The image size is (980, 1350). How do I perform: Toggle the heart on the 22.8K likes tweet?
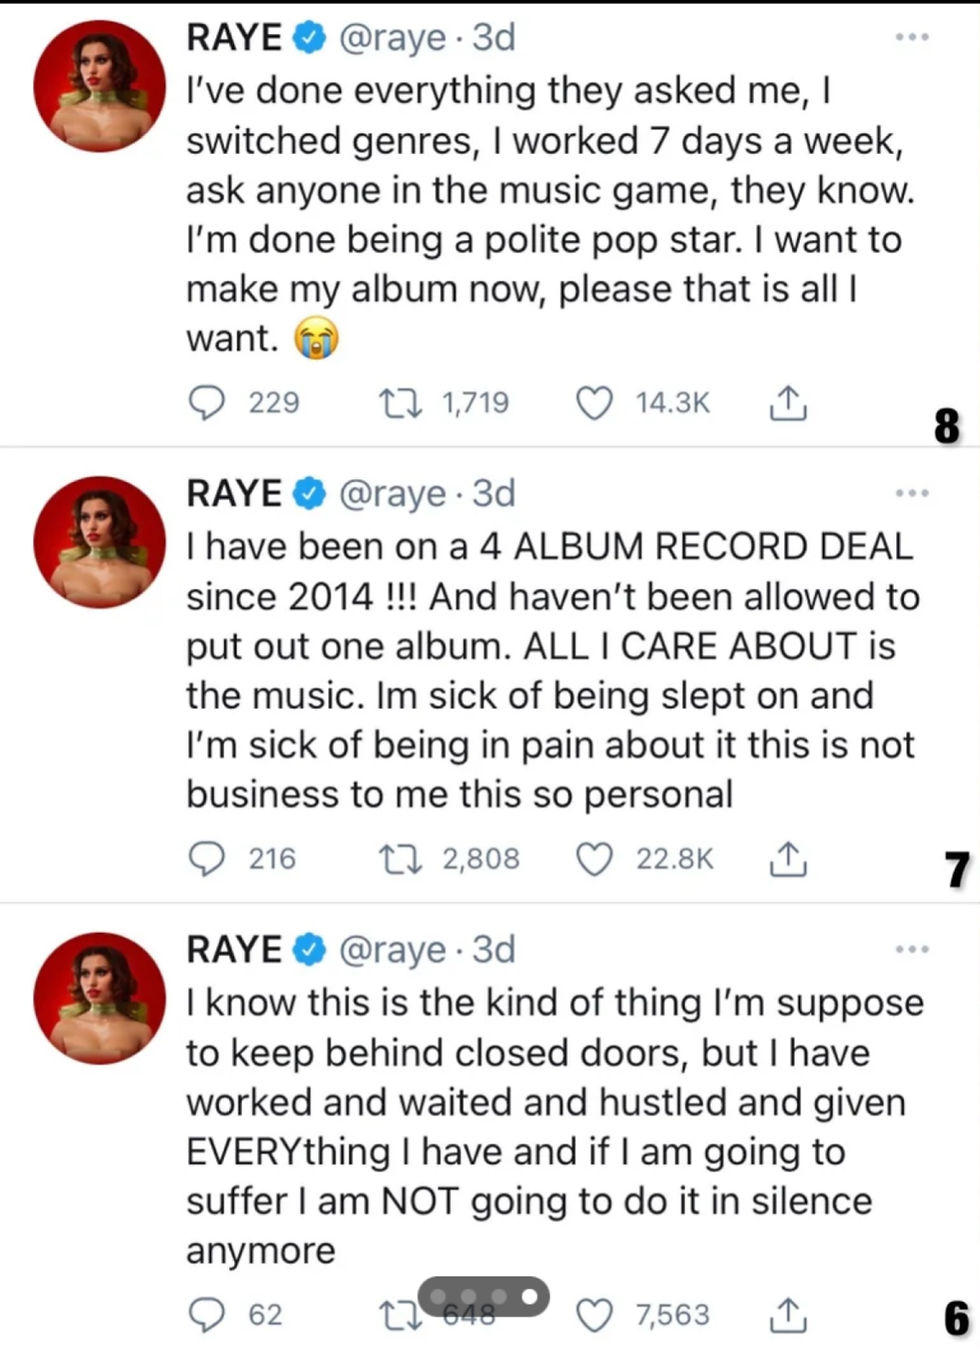point(595,858)
